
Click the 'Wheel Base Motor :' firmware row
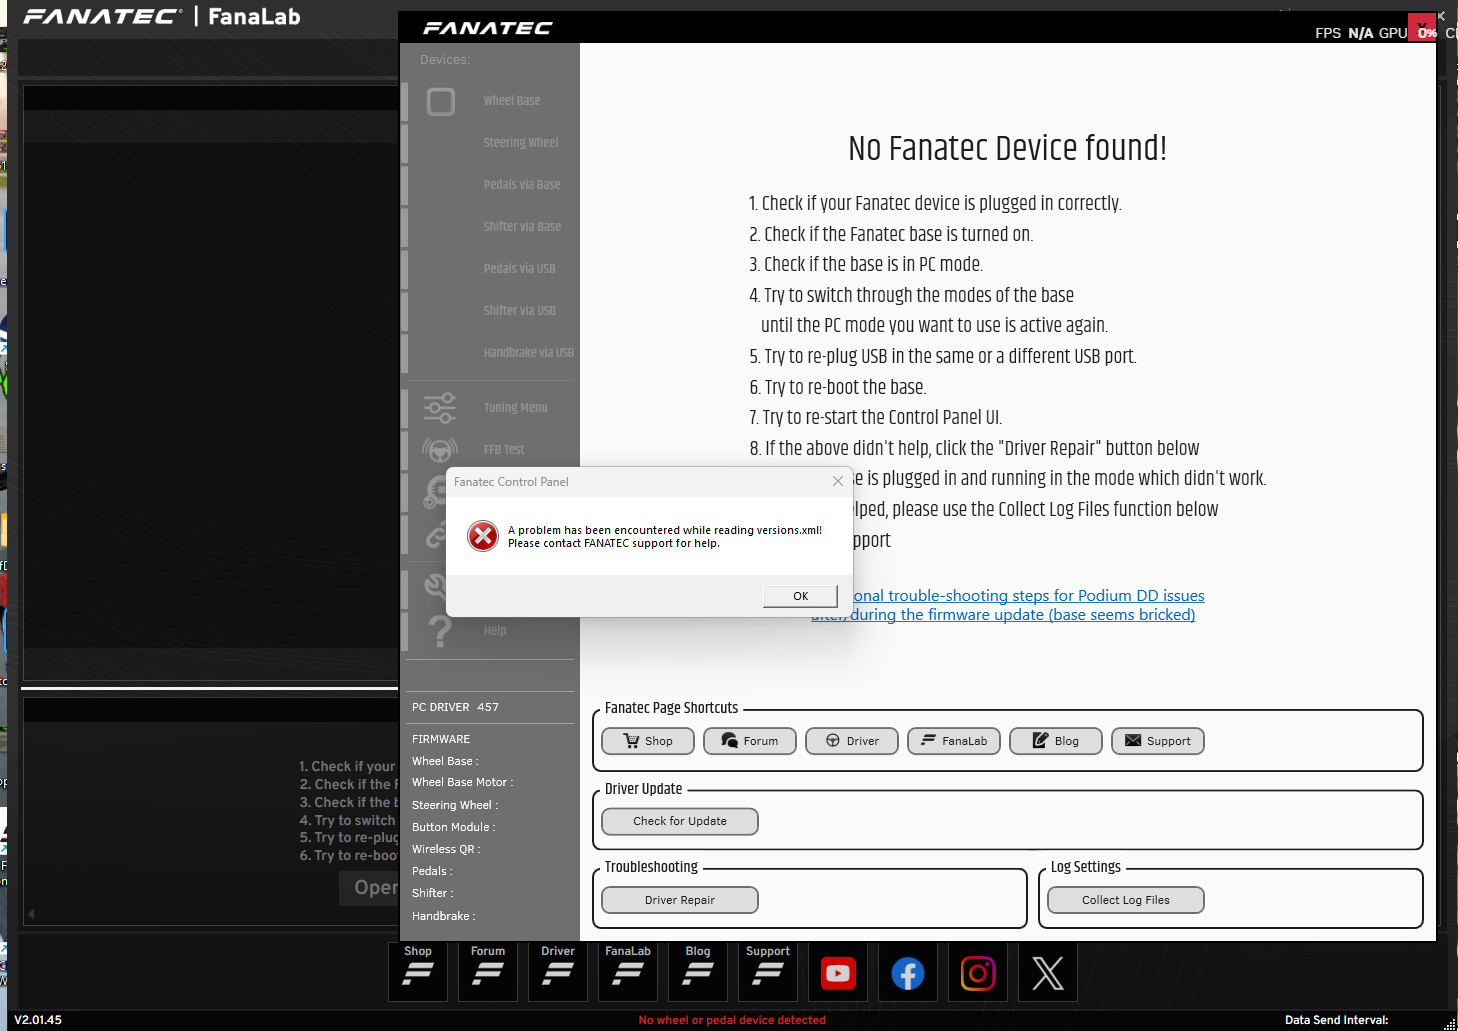click(463, 782)
